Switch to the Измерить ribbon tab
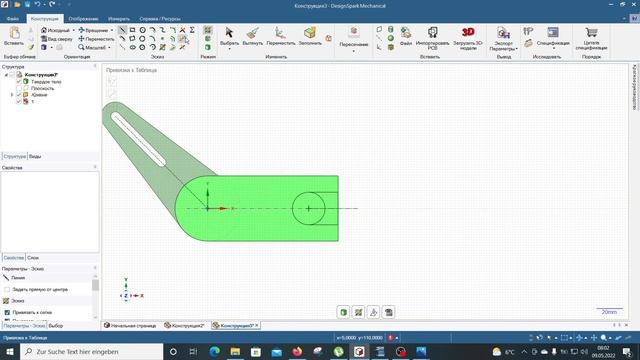Image resolution: width=640 pixels, height=360 pixels. click(x=119, y=19)
